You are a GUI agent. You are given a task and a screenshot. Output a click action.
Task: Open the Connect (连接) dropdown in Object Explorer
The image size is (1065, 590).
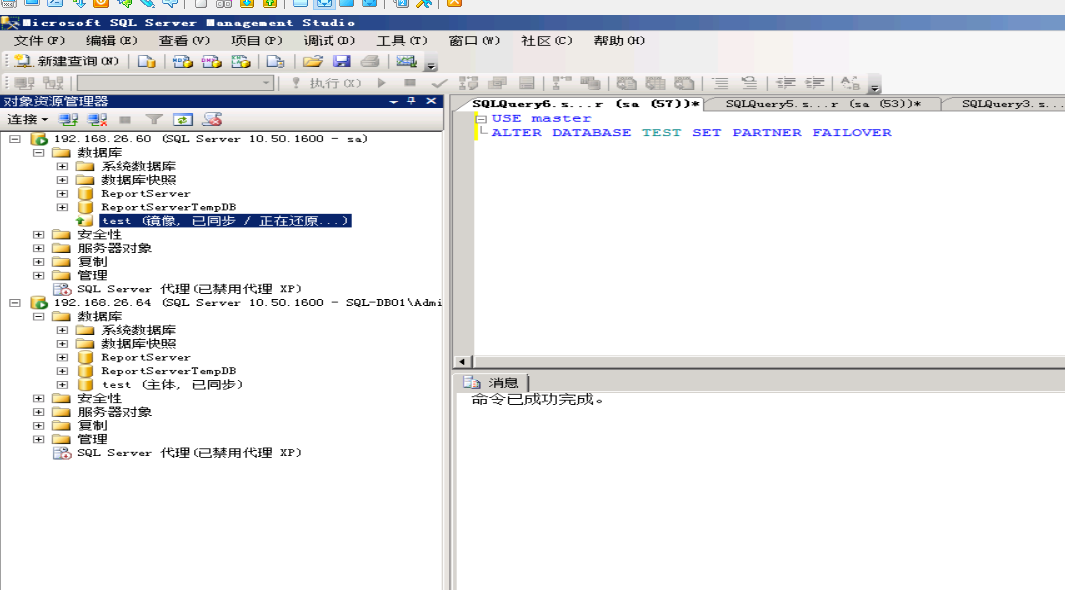[27, 119]
